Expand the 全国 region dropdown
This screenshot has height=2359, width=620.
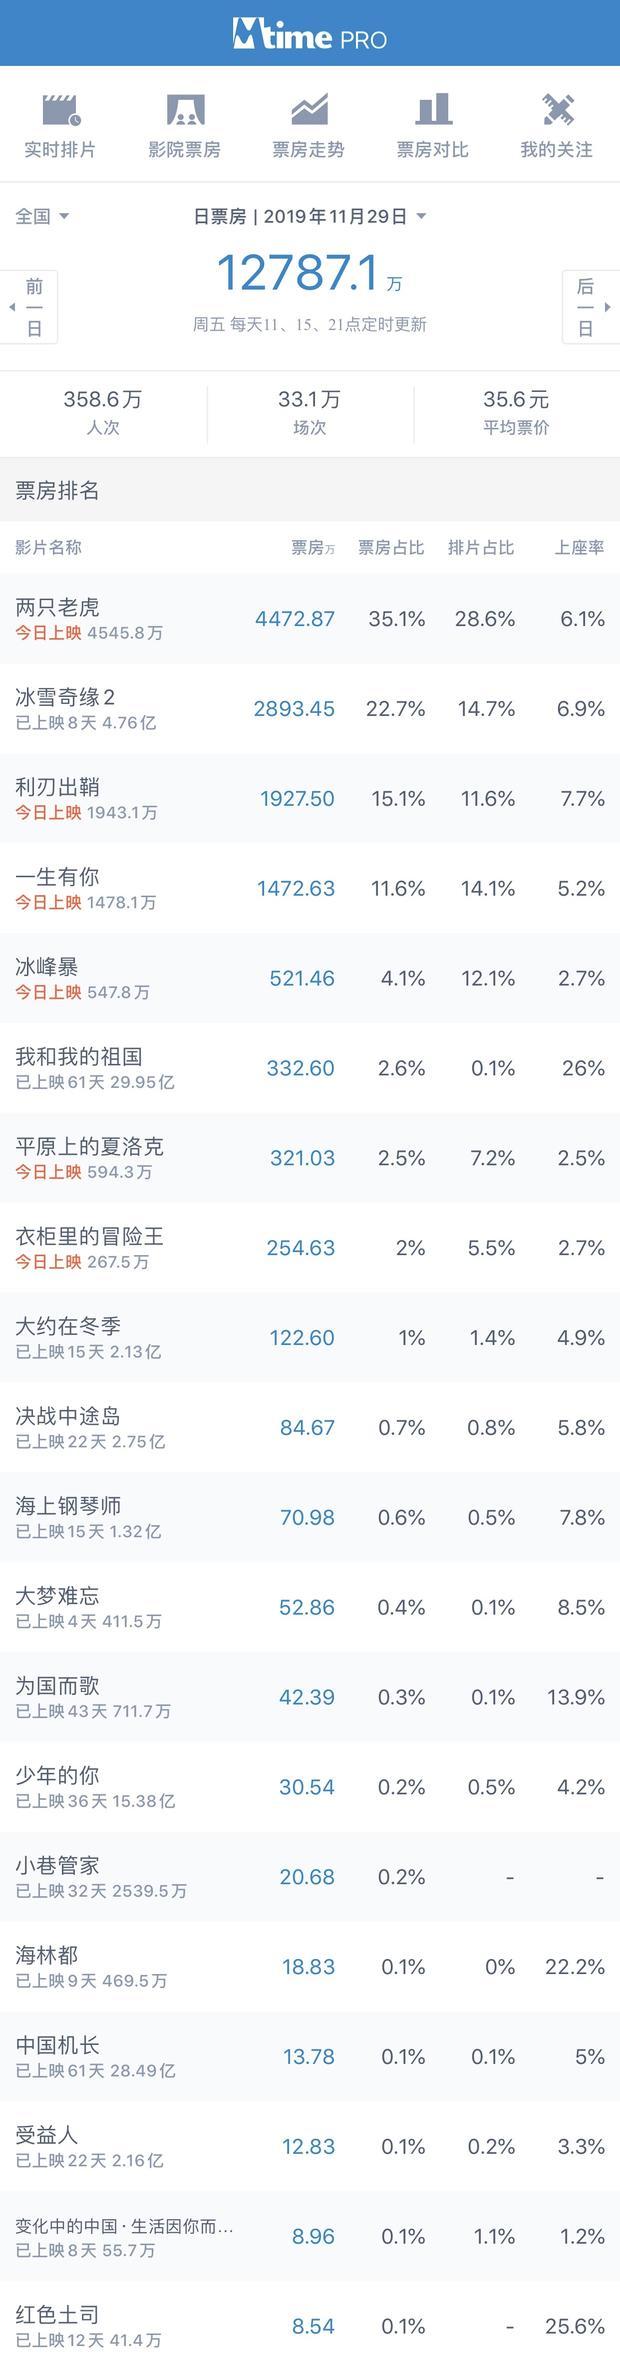[x=42, y=216]
